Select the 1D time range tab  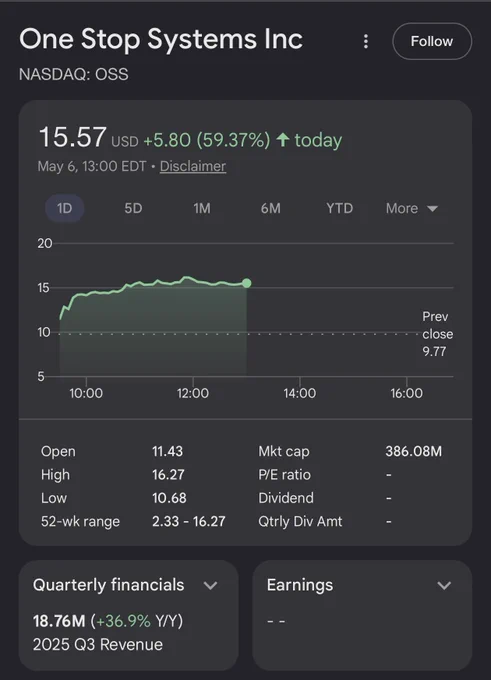pos(65,208)
